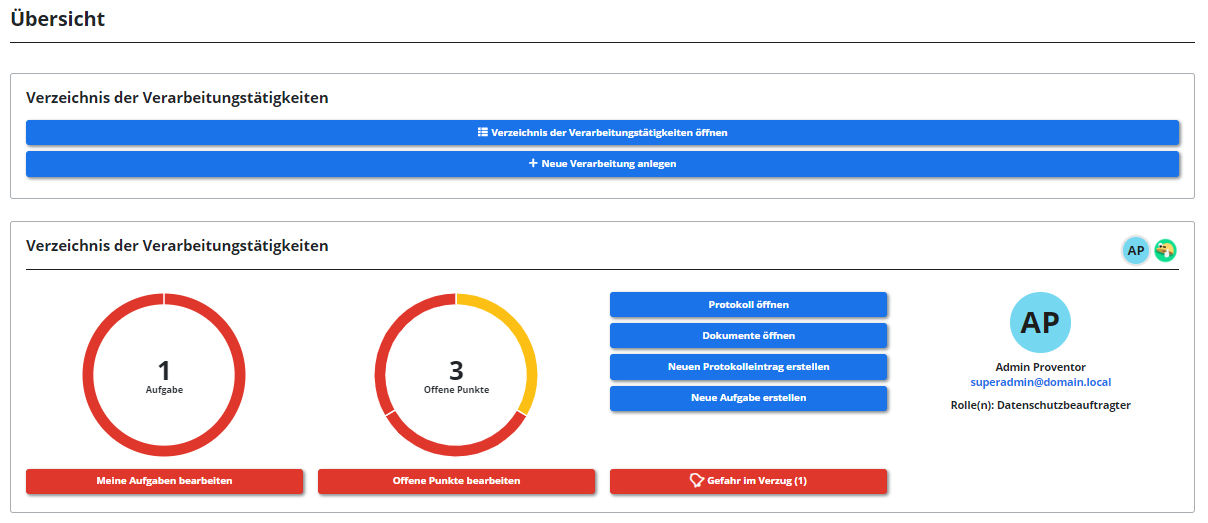Screen dimensions: 1208x523
Task: Edit my tasks via Meine Aufgaben bearbeiten
Action: click(164, 481)
